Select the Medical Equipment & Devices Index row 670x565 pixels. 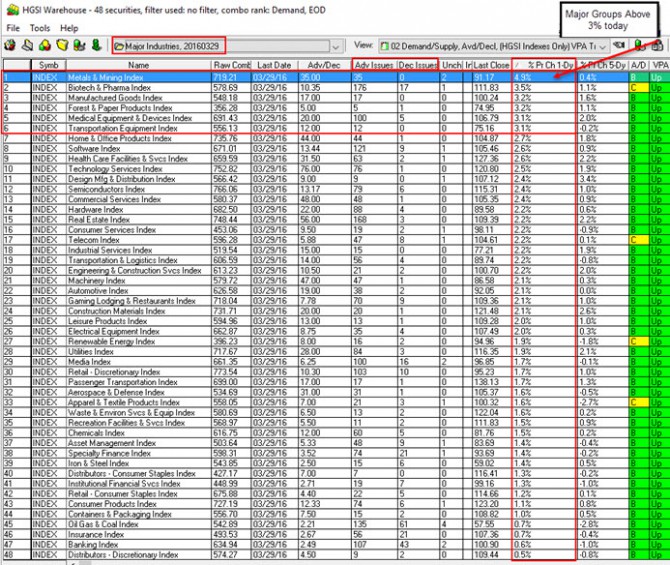[x=336, y=118]
